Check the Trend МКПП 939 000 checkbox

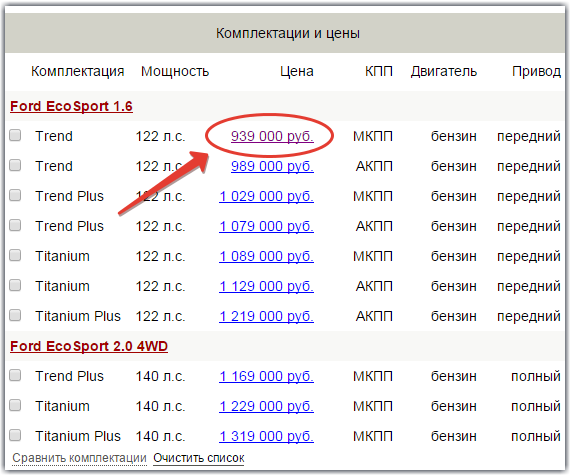[x=15, y=135]
